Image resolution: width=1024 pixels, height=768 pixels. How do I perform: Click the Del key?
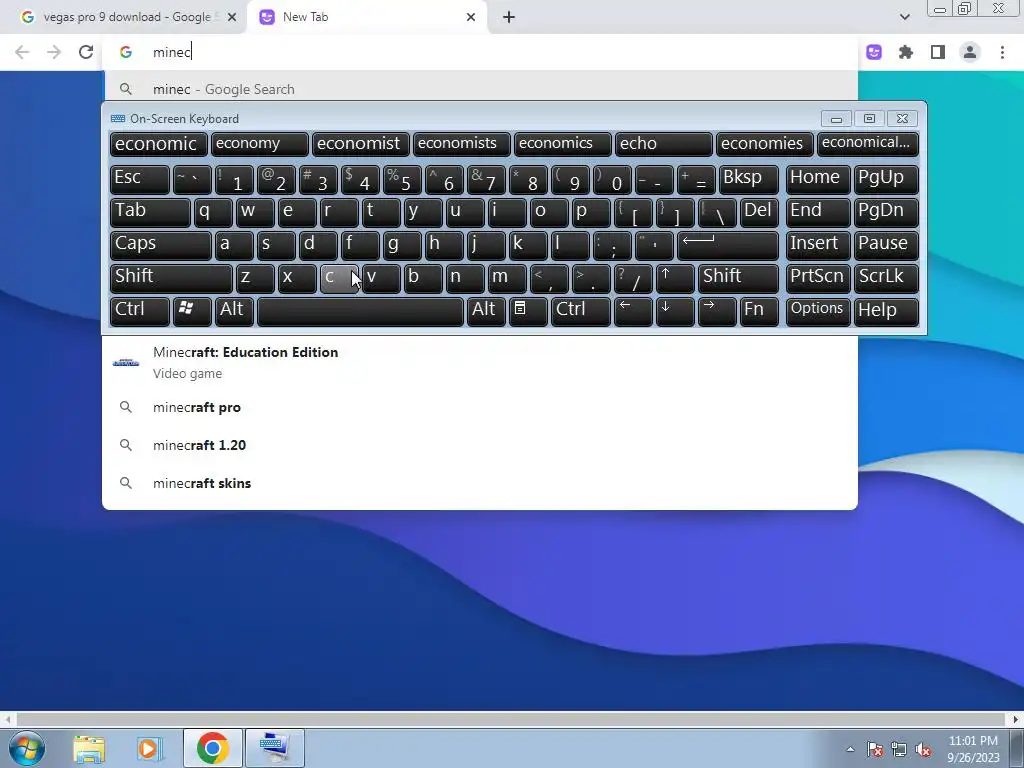coord(759,212)
